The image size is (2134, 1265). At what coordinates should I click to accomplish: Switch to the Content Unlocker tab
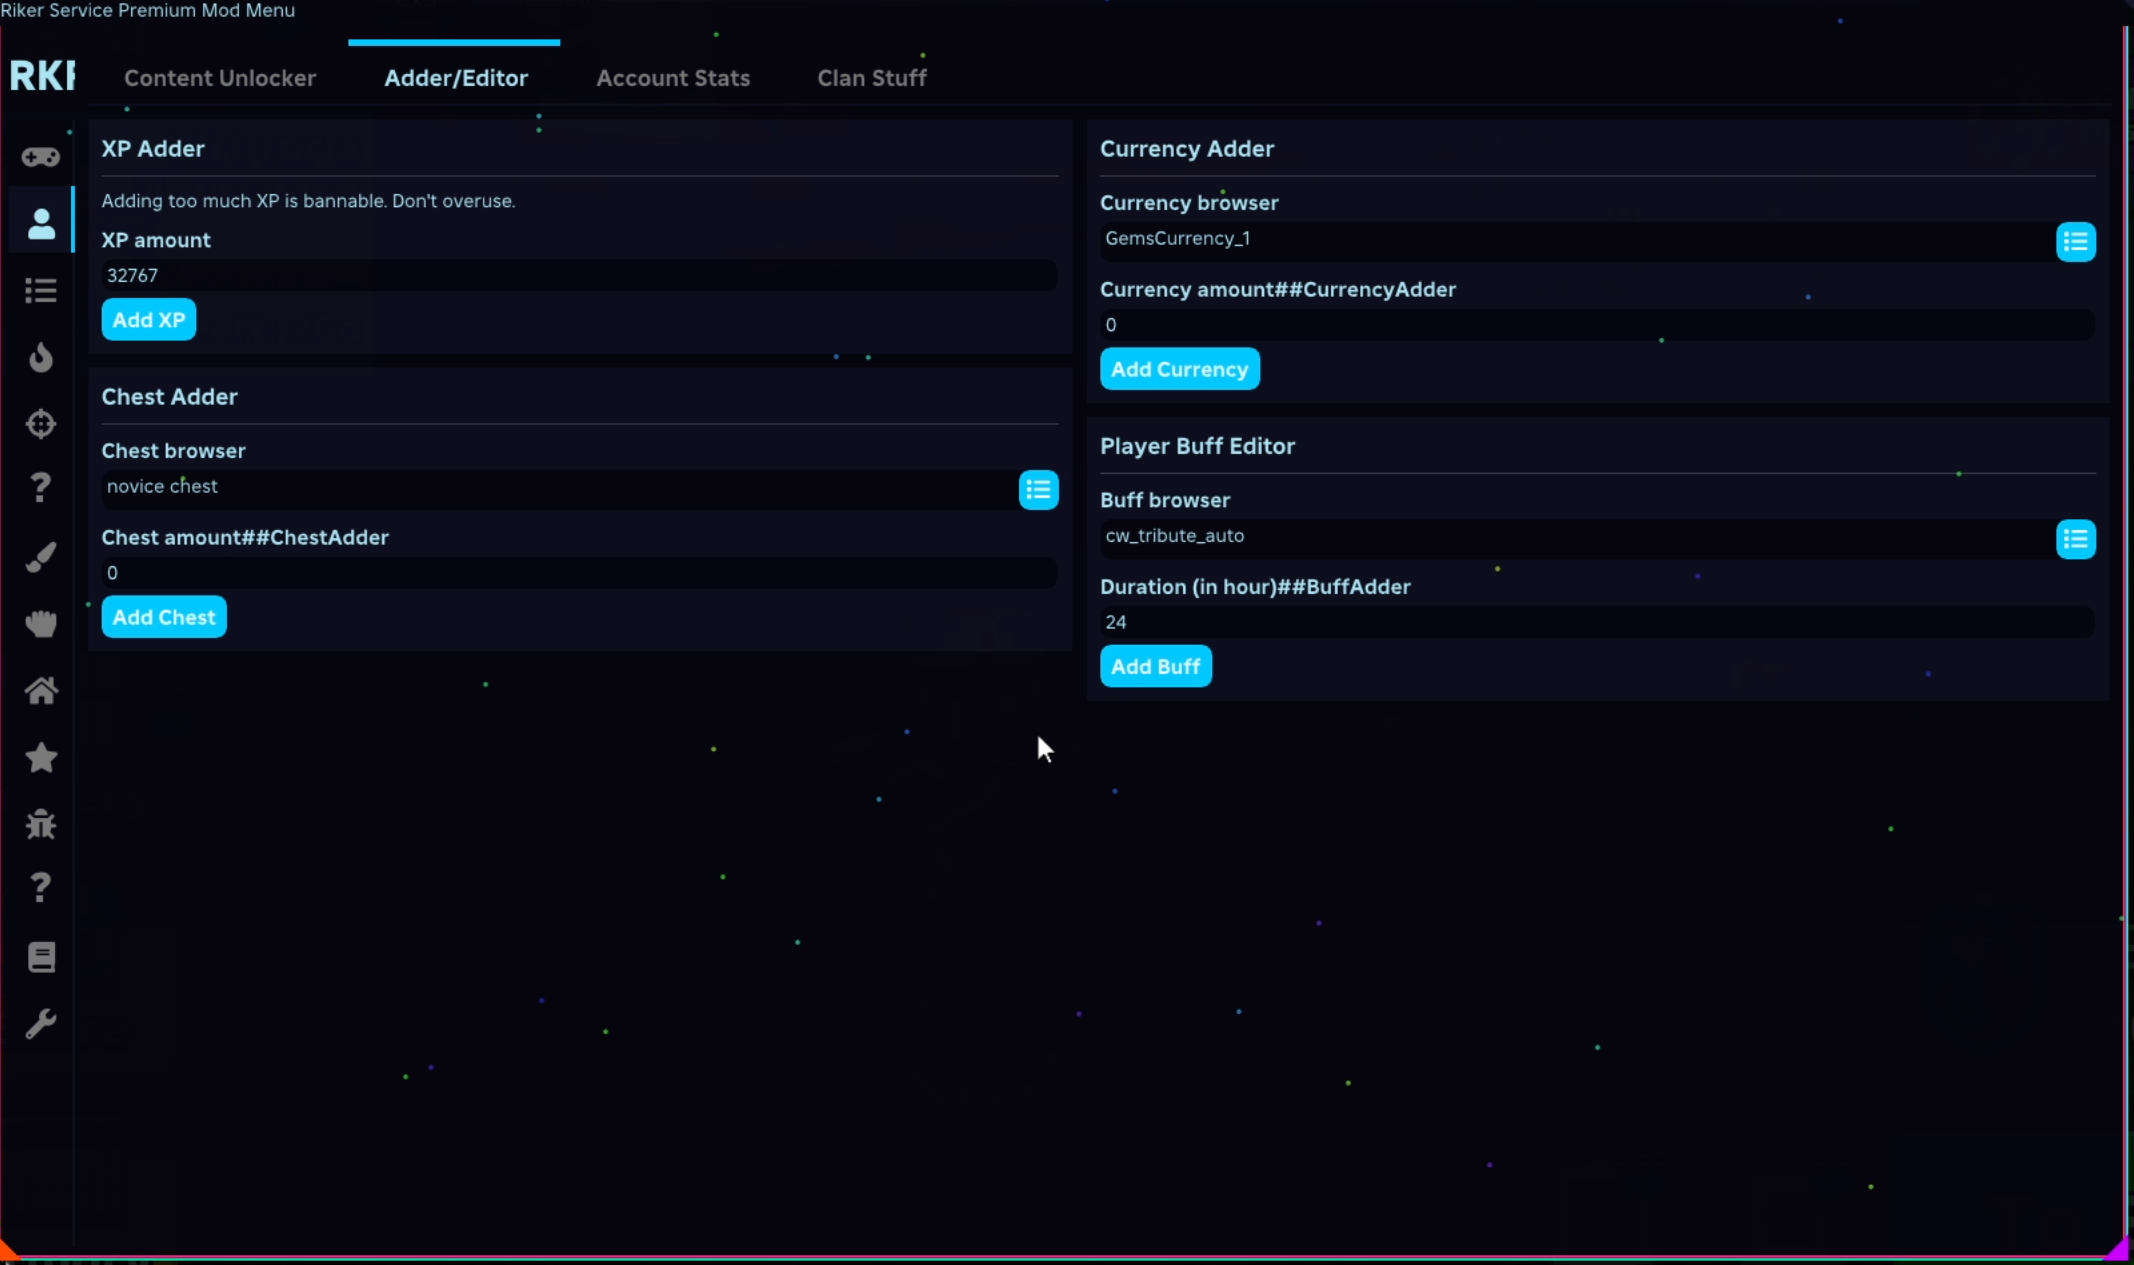pos(220,78)
